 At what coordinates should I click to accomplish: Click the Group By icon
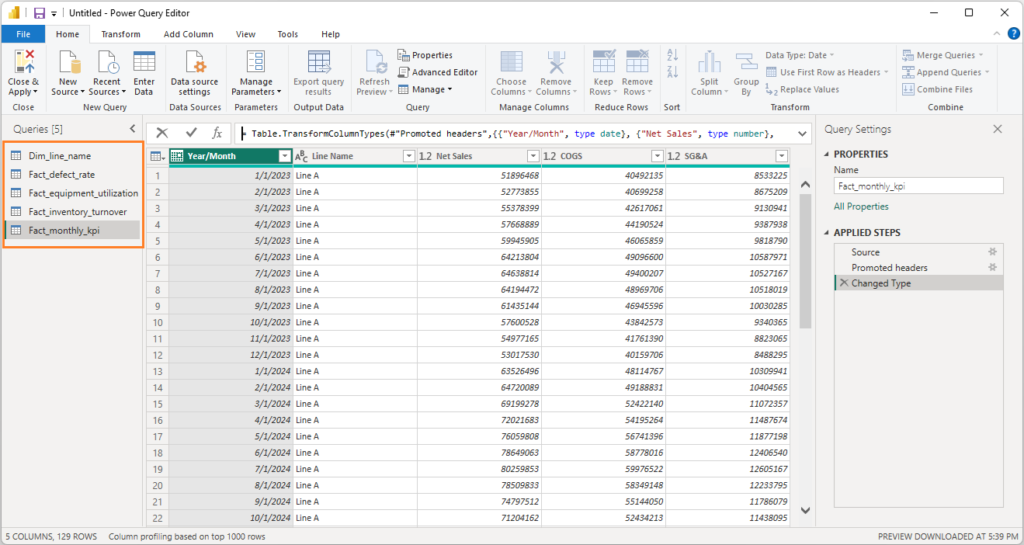(746, 63)
